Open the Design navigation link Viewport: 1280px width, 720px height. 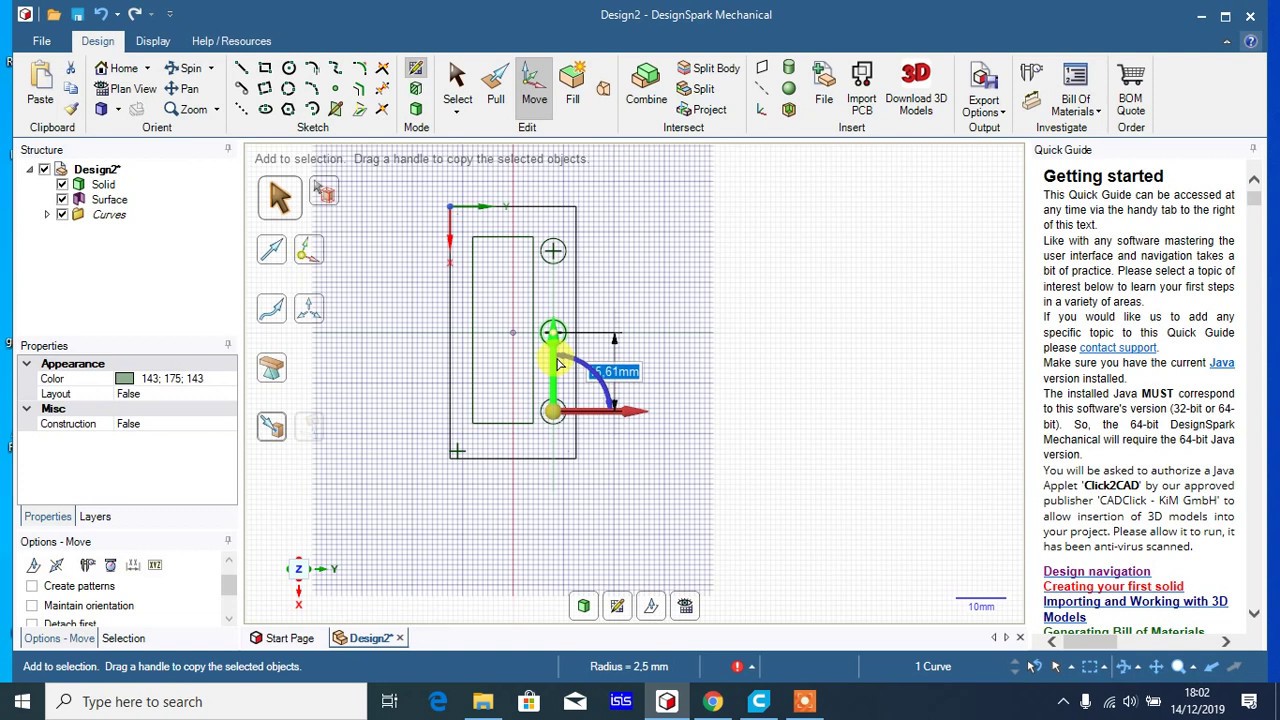coord(1096,572)
